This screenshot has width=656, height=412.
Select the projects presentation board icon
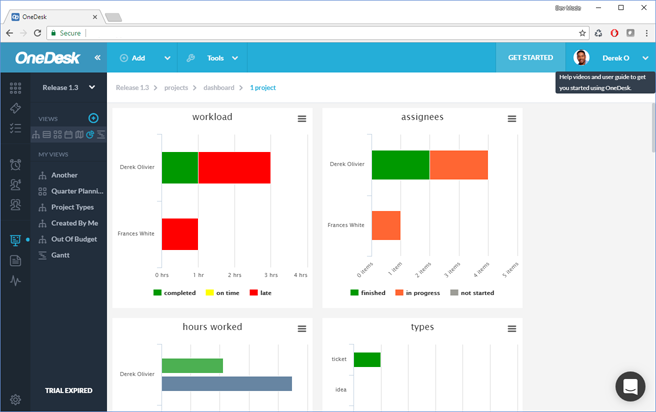coord(15,240)
